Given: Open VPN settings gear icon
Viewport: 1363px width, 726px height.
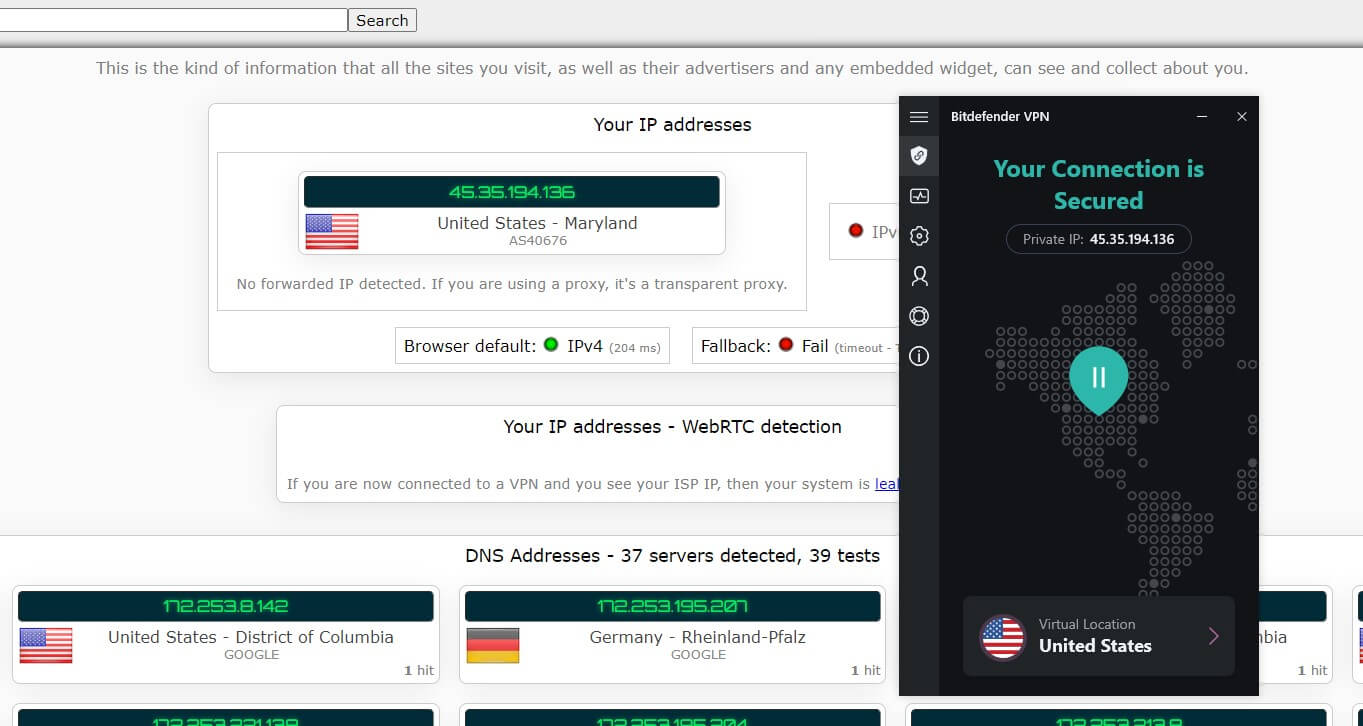Looking at the screenshot, I should (x=919, y=236).
